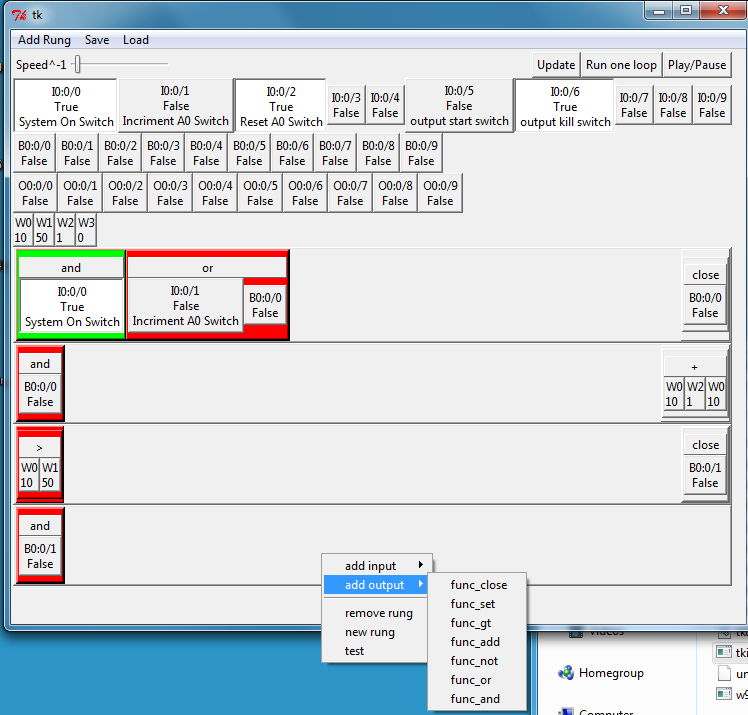The width and height of the screenshot is (748, 715).
Task: Click the W2 word register in register row
Action: pos(65,230)
